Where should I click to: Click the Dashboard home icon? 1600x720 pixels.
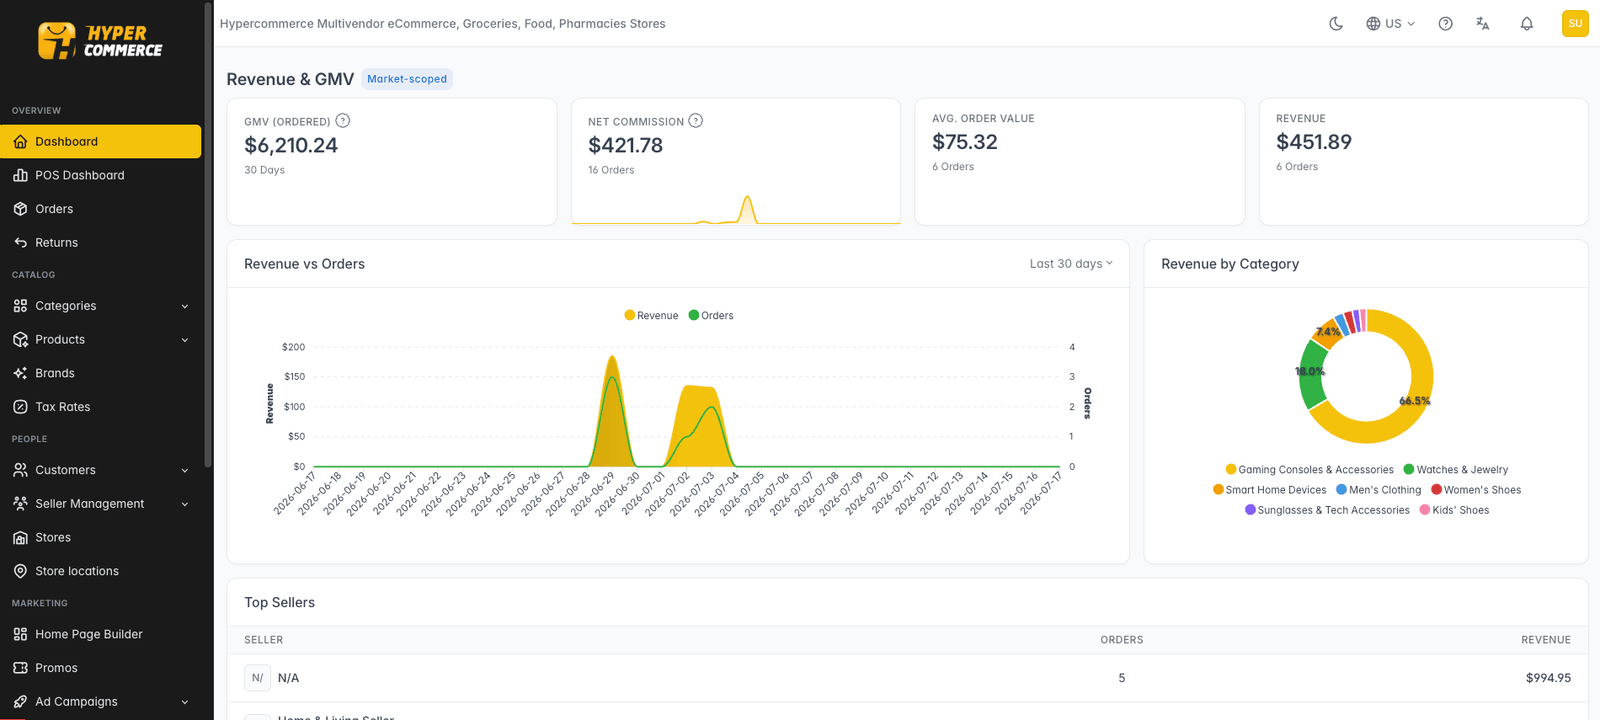[20, 142]
